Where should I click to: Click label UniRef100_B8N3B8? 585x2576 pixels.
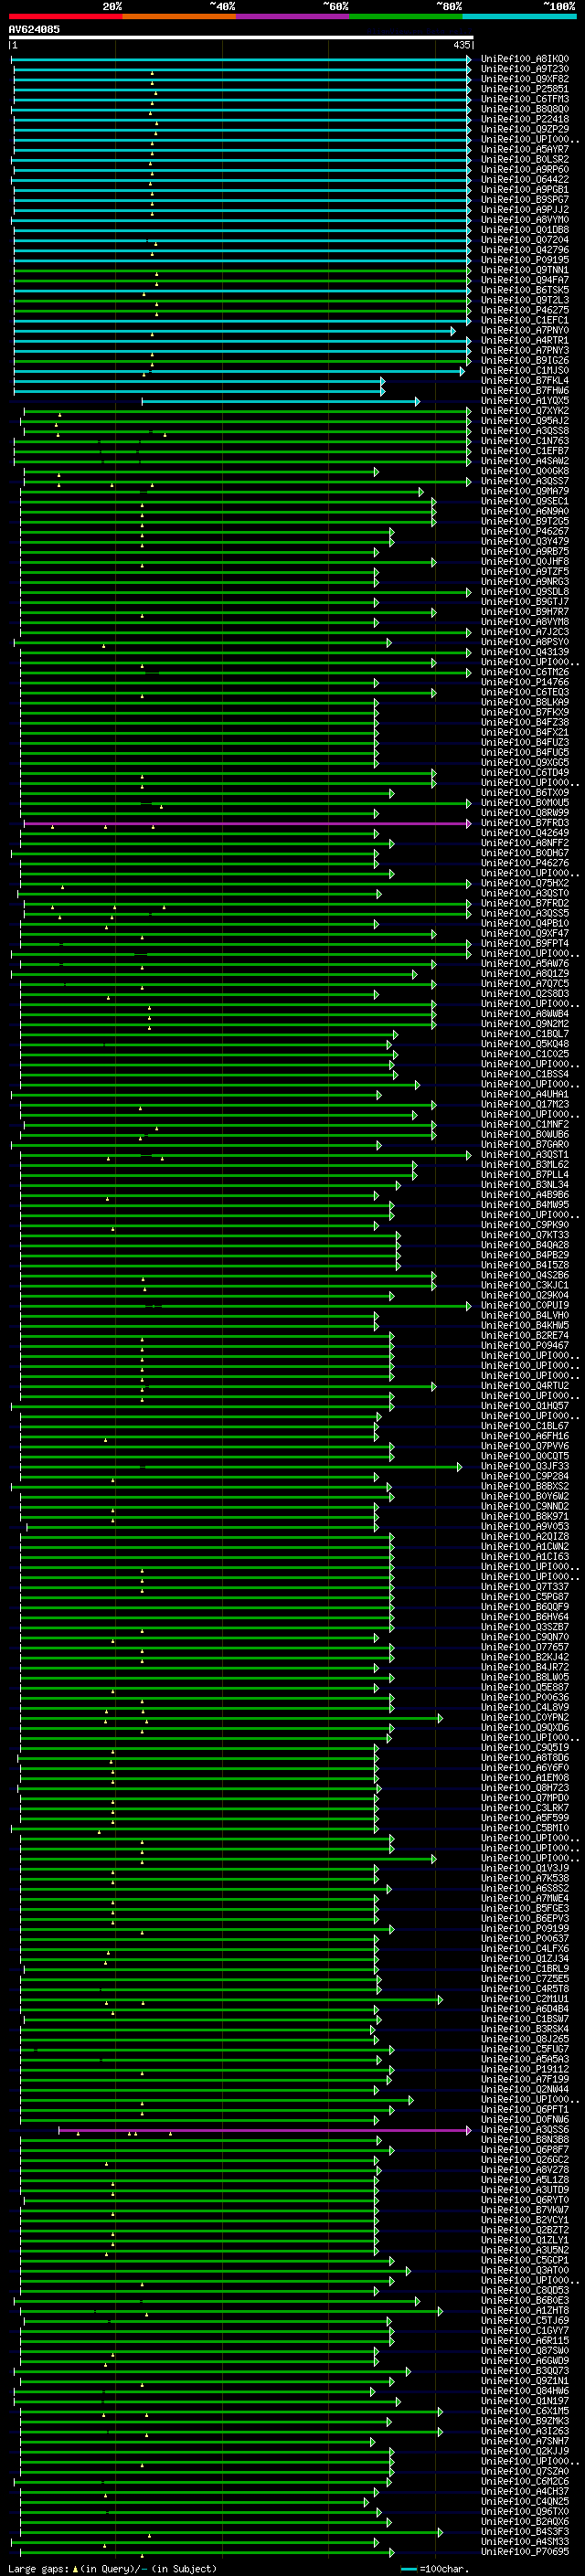tap(525, 2140)
